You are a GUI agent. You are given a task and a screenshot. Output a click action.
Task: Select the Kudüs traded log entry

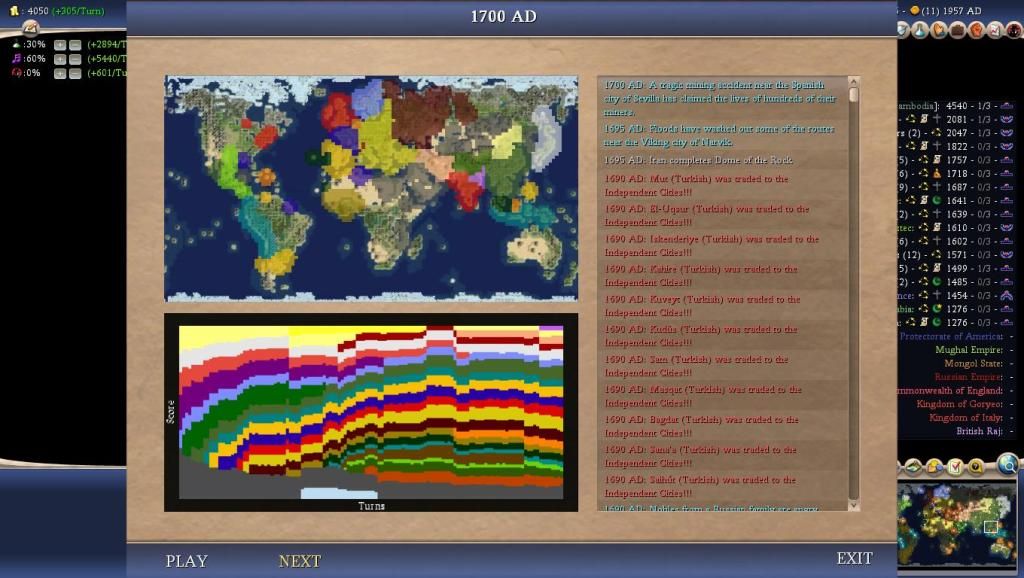(722, 336)
